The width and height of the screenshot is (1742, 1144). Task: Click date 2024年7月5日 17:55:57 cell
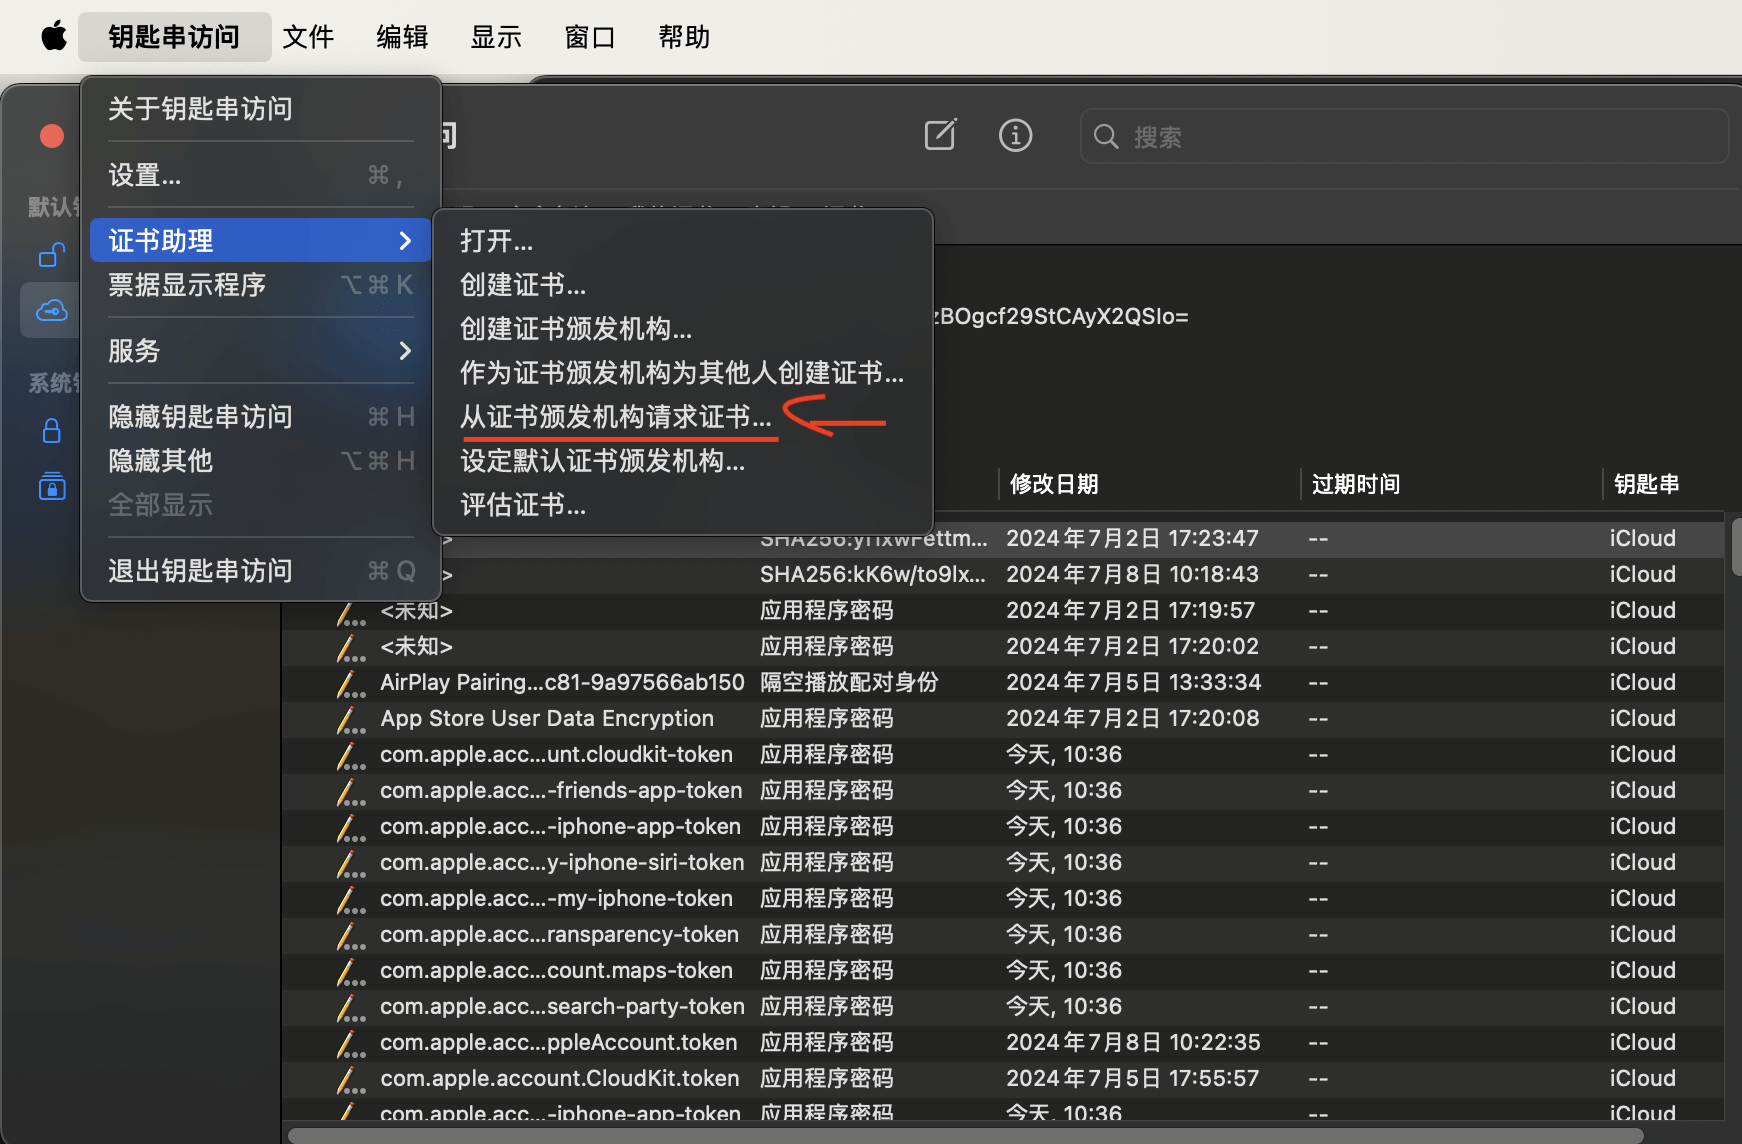[x=1133, y=1078]
